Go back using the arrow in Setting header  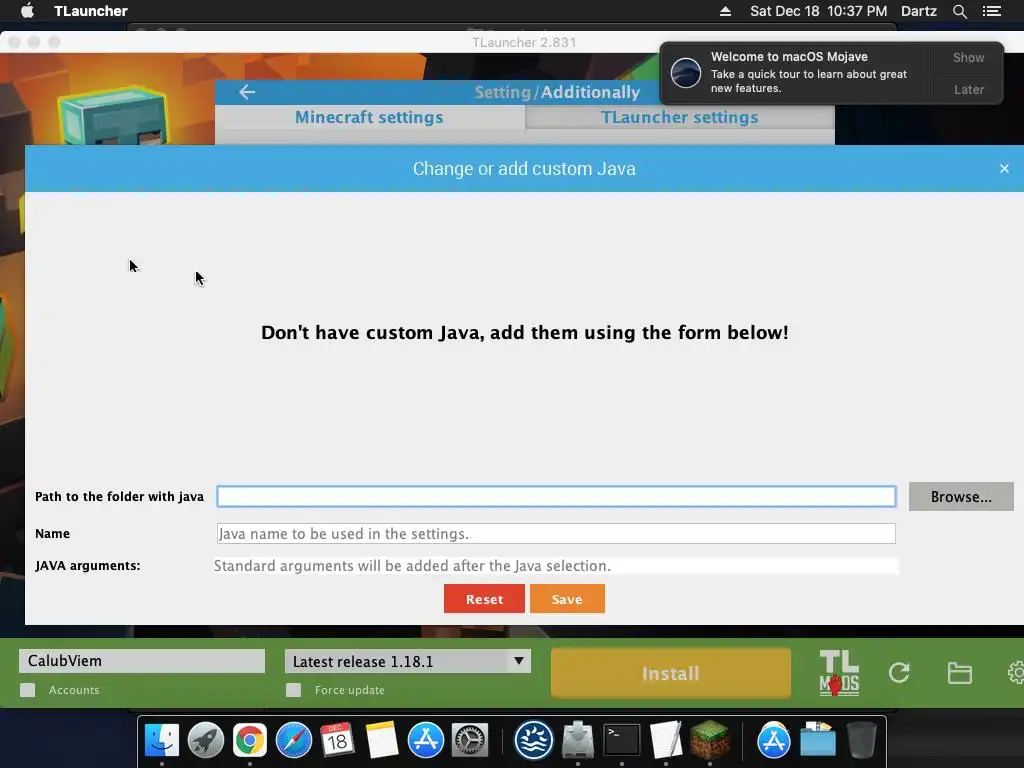[x=247, y=92]
